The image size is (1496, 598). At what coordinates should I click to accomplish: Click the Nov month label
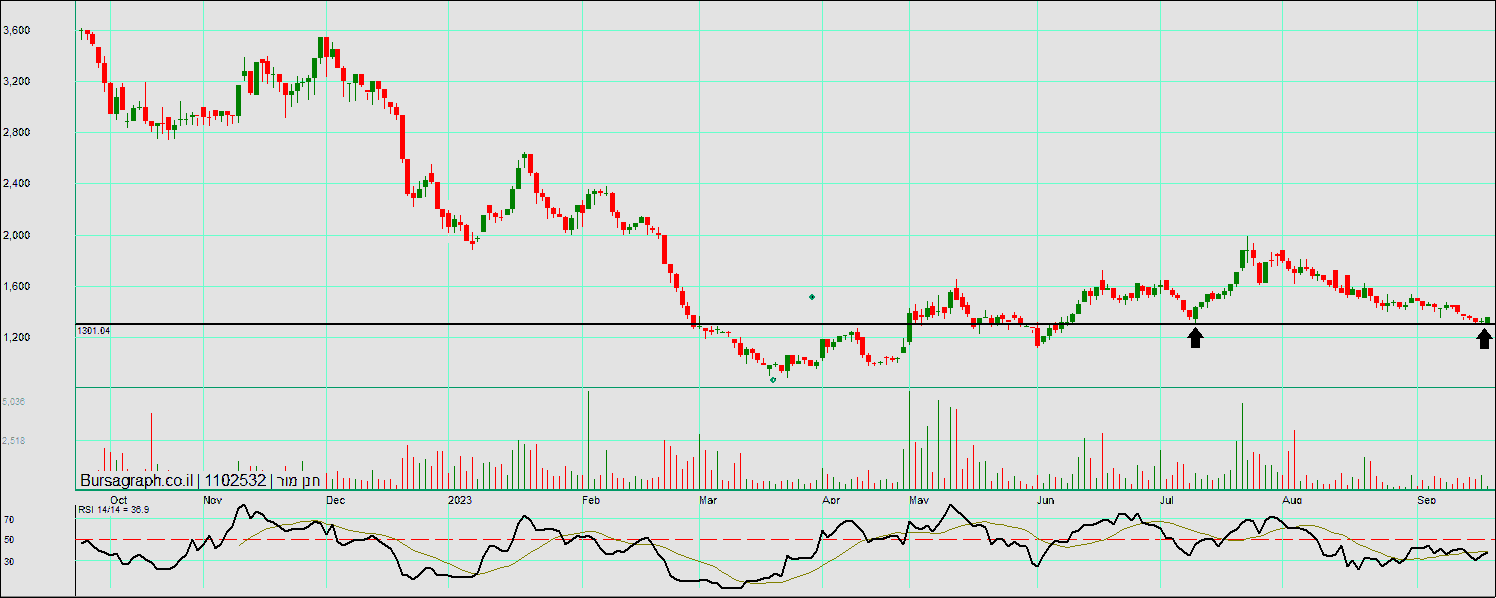pyautogui.click(x=213, y=498)
